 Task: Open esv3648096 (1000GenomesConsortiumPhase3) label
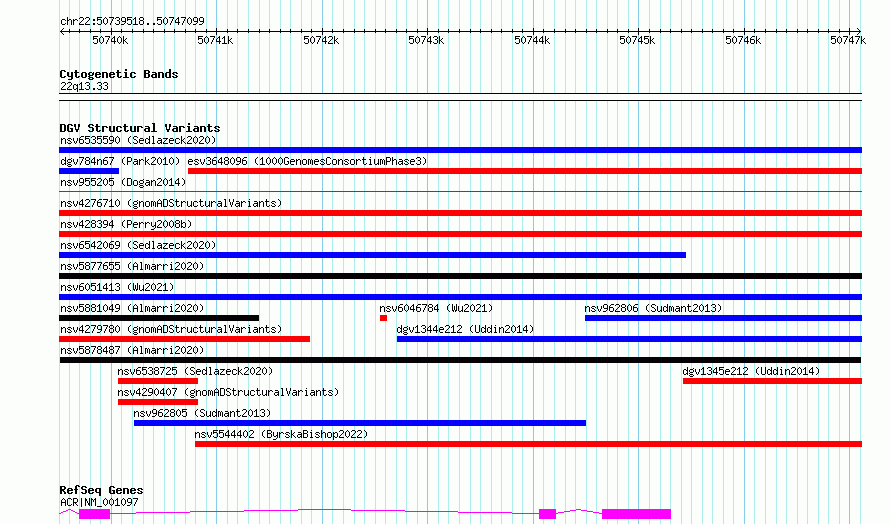307,161
